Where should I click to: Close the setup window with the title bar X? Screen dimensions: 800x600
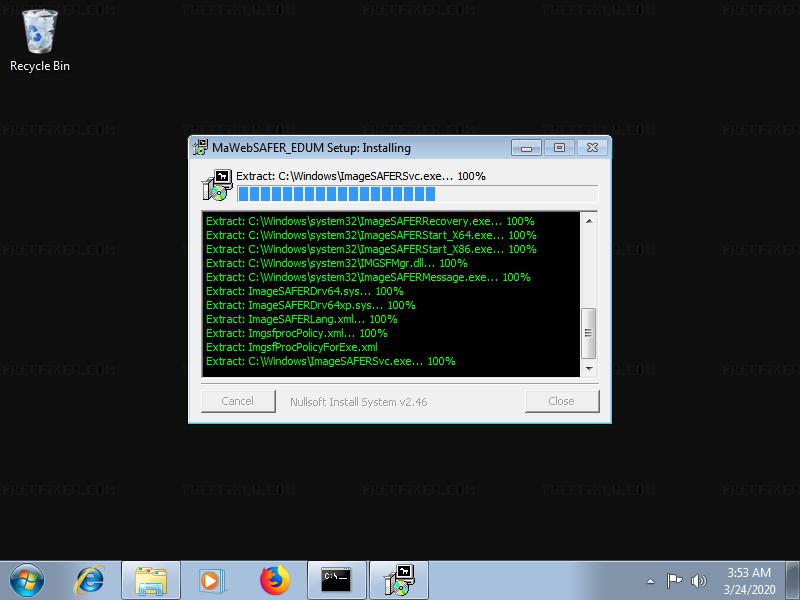click(x=592, y=148)
